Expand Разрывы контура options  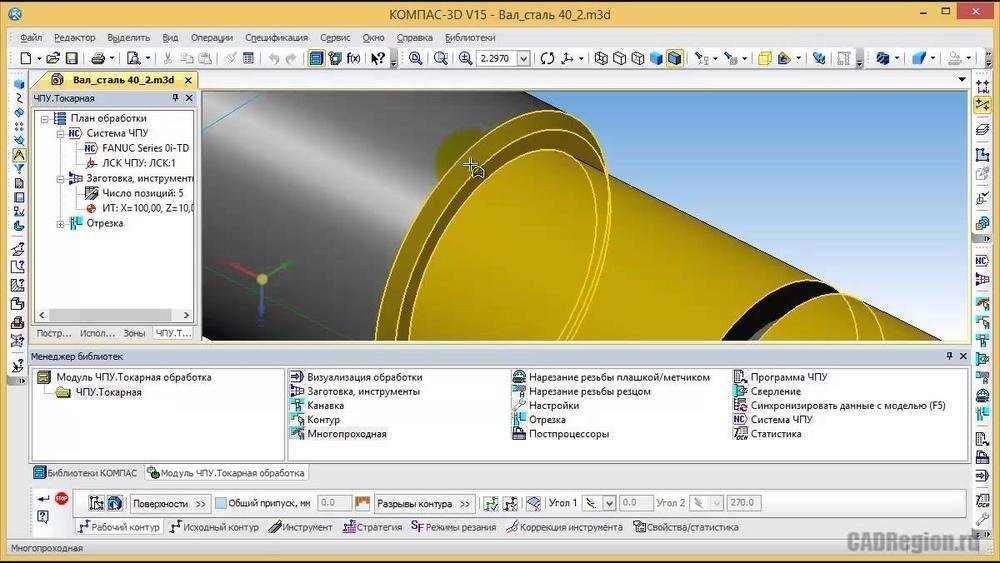[424, 503]
